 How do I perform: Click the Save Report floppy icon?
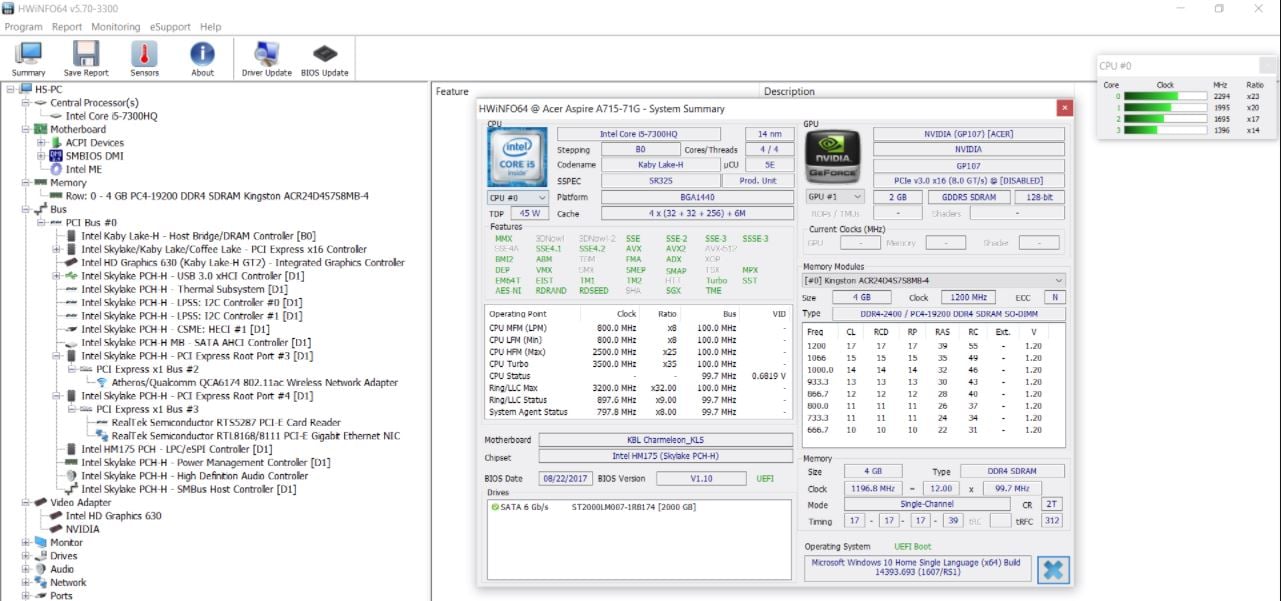(x=86, y=59)
